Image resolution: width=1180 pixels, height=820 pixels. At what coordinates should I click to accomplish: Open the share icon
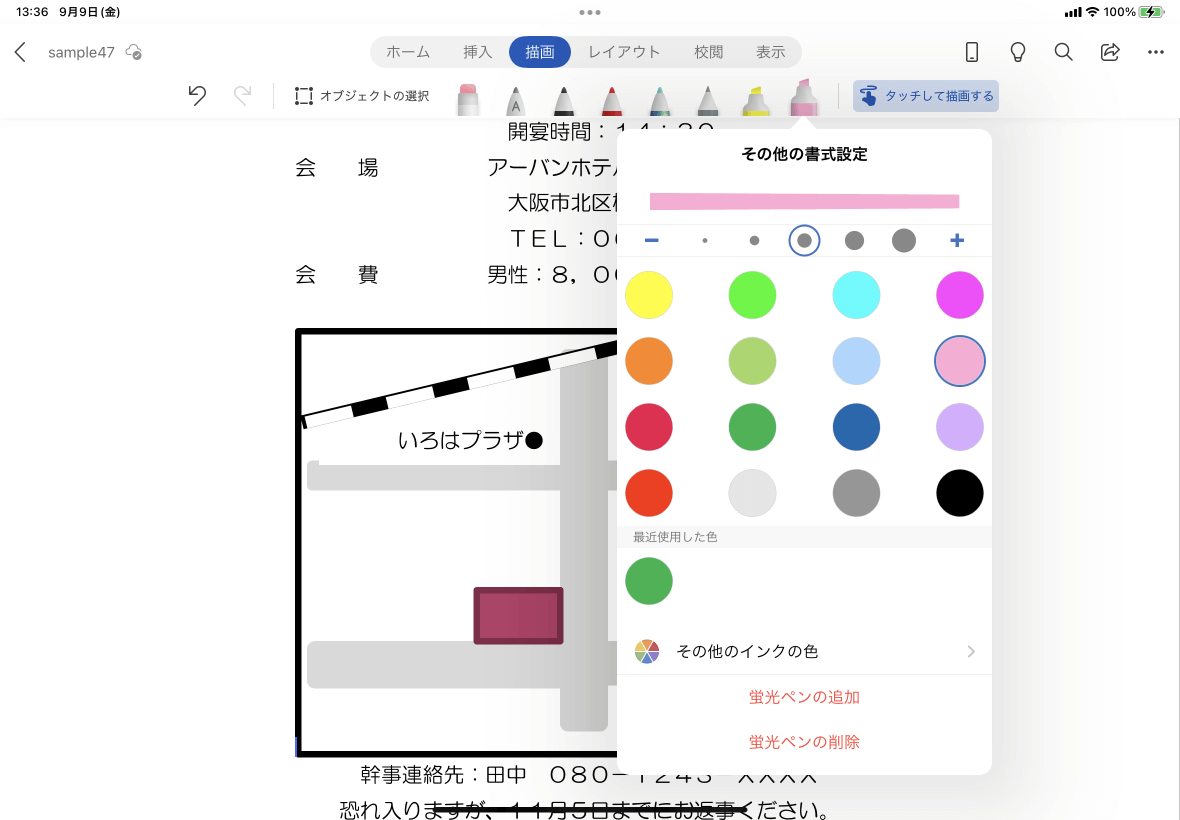point(1109,52)
